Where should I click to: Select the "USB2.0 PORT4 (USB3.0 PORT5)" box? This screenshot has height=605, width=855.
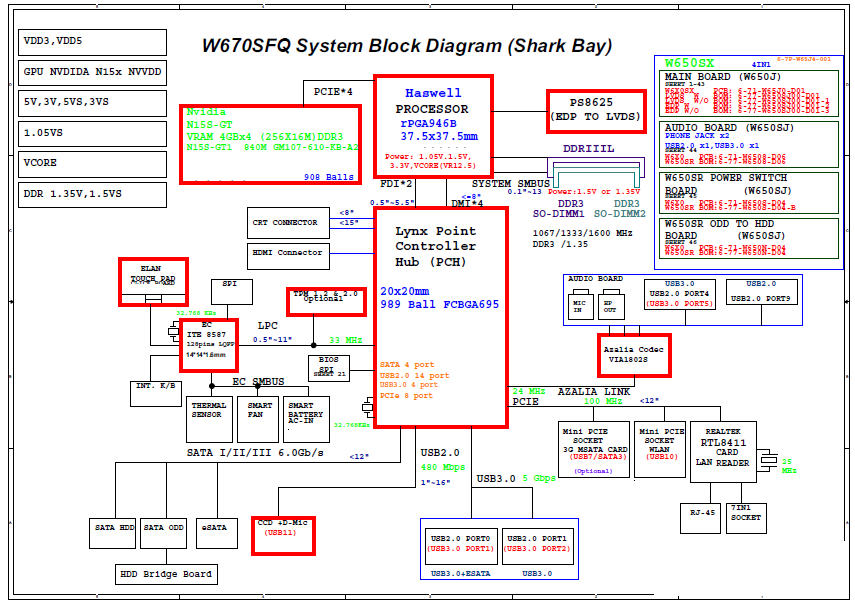[x=679, y=294]
